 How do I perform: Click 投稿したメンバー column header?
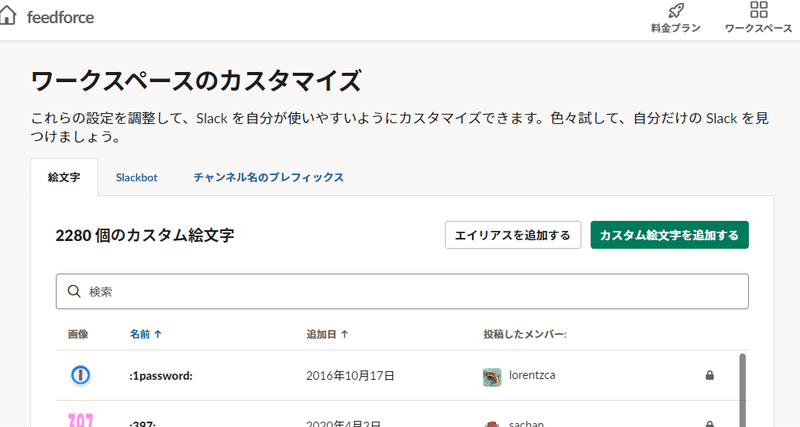(x=524, y=334)
